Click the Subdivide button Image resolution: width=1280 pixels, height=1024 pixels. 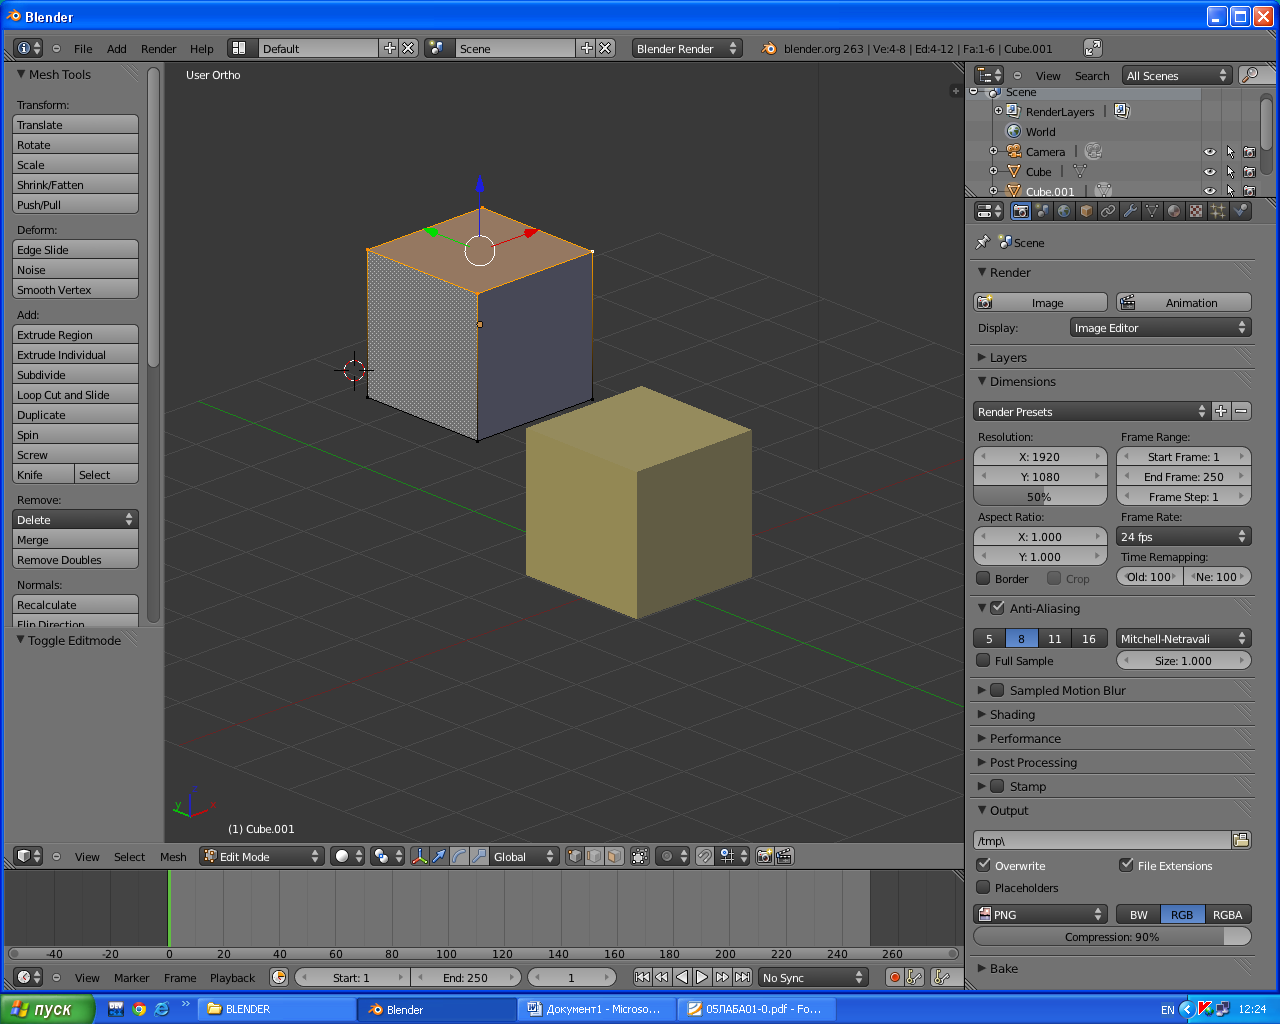pos(75,374)
